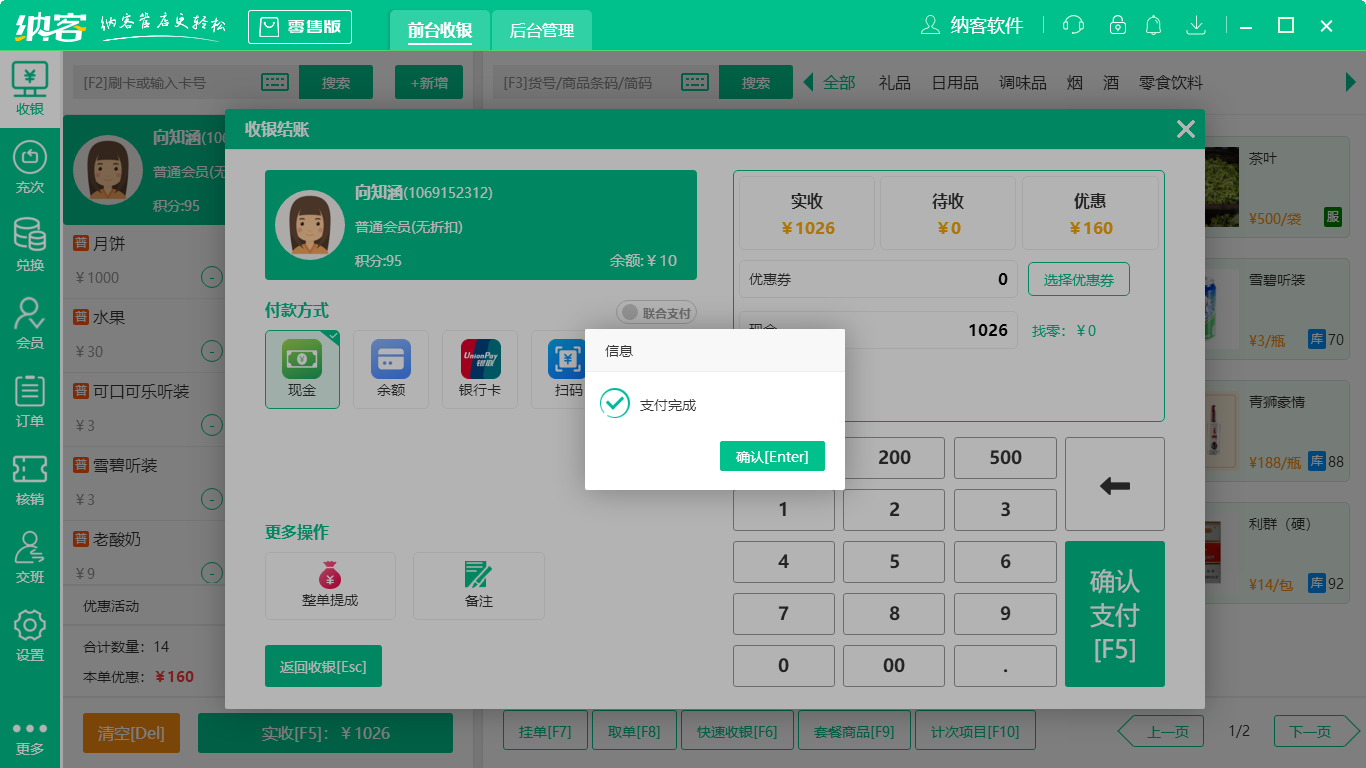Image resolution: width=1366 pixels, height=768 pixels.
Task: Choose the 银行卡 bank card payment icon
Action: point(478,369)
